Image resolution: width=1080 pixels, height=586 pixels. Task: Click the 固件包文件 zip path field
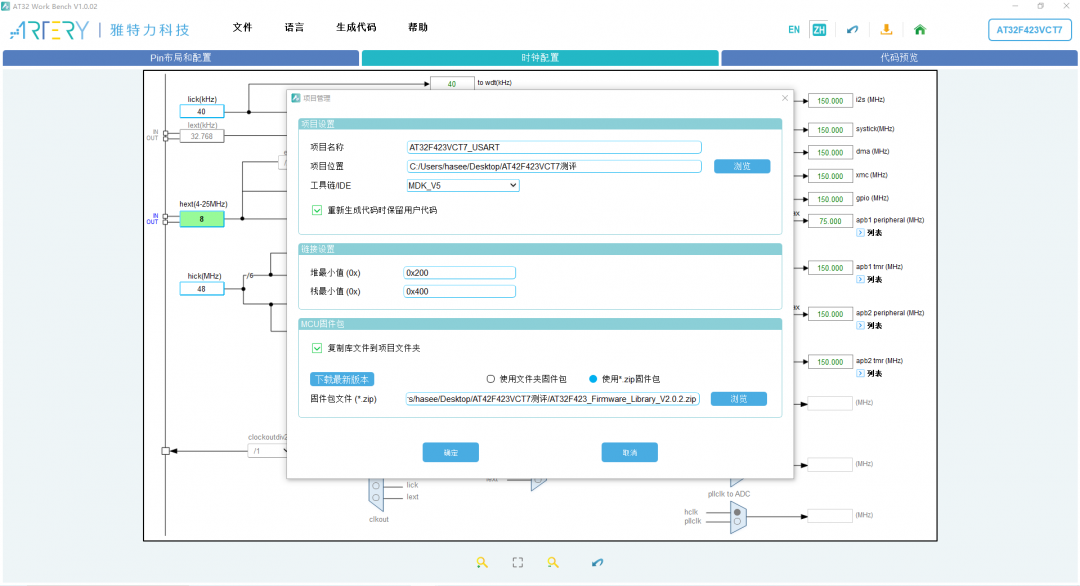(x=552, y=399)
